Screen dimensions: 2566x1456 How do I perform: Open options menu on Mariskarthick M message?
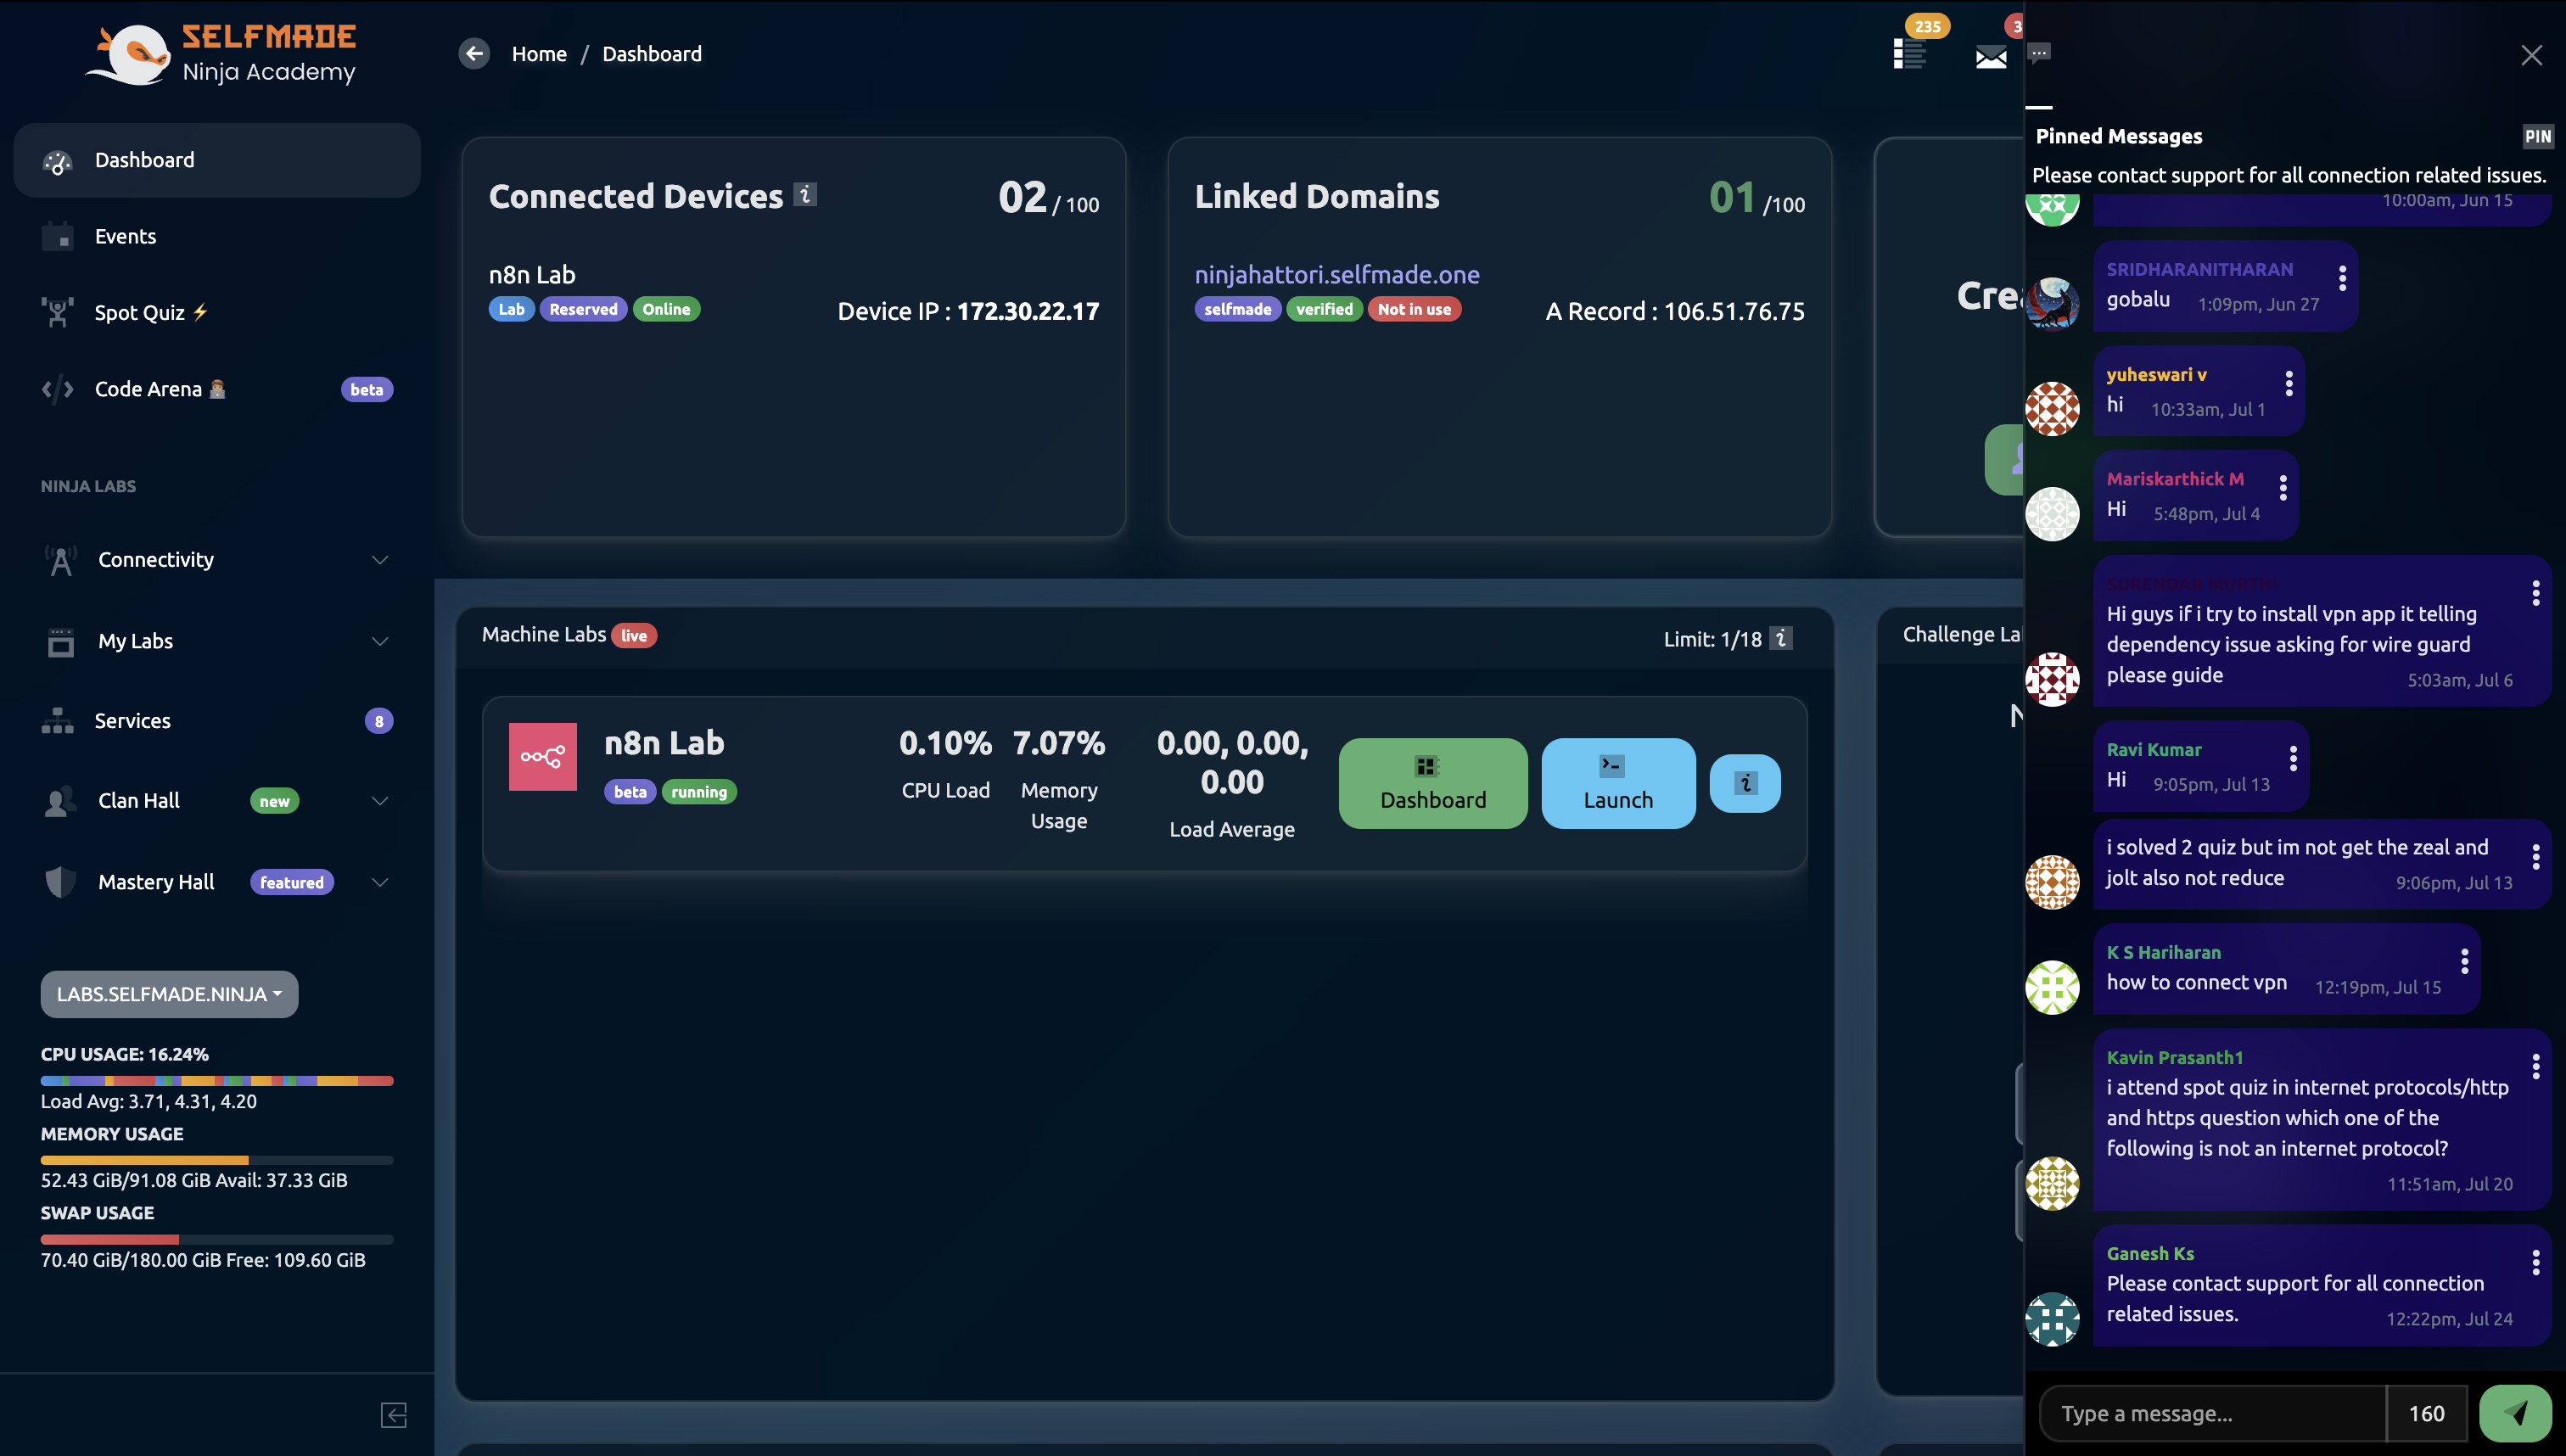[x=2283, y=488]
